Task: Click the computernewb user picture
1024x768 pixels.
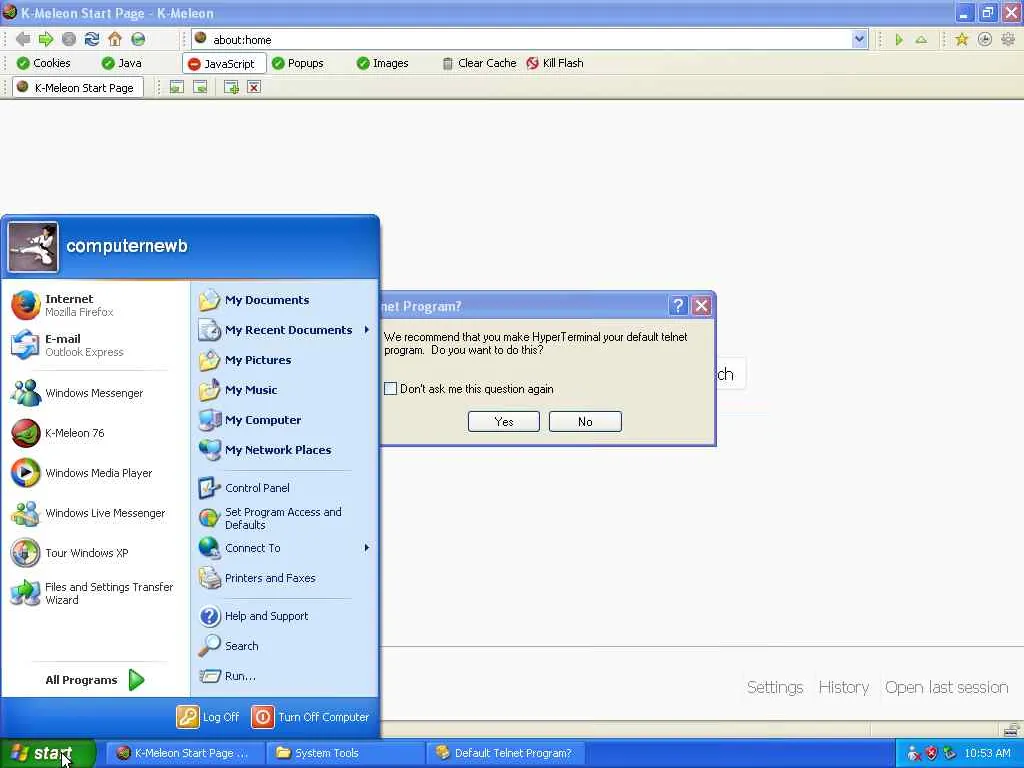Action: [x=33, y=247]
